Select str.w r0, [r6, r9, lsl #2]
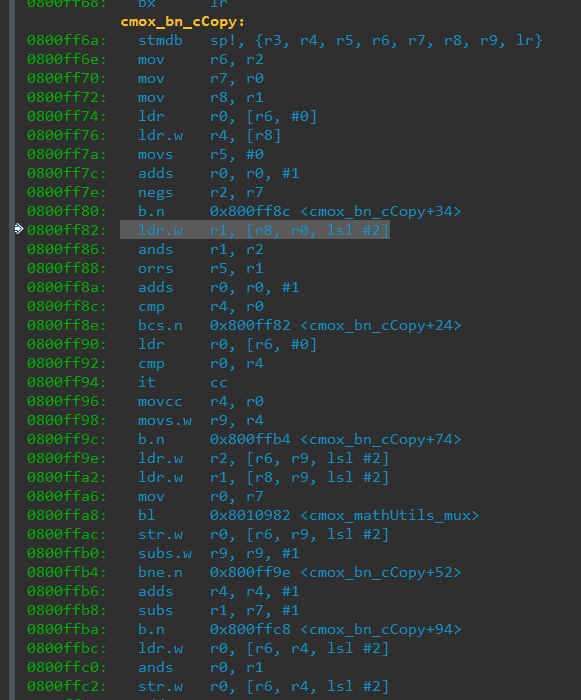 pyautogui.click(x=263, y=534)
